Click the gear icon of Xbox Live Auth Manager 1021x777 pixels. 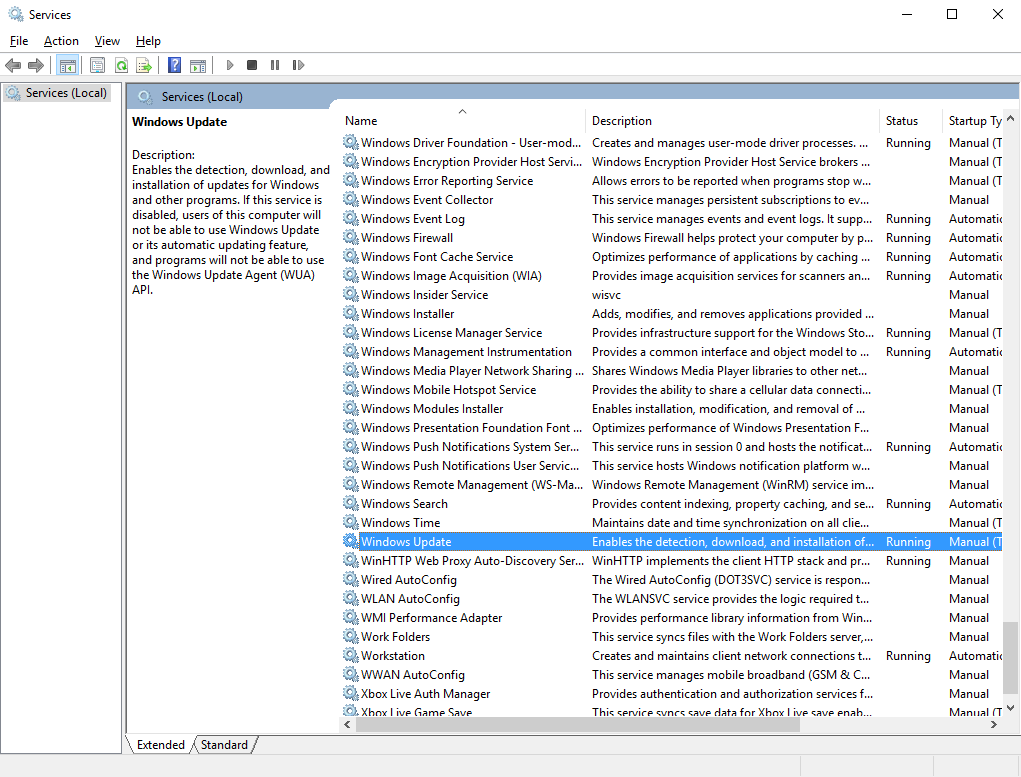pos(351,693)
